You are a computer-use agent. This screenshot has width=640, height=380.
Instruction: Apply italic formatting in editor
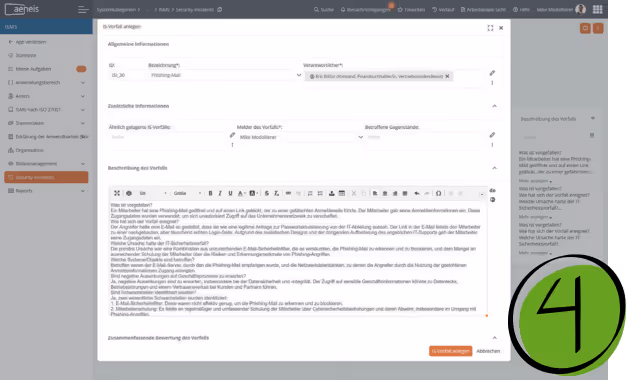(x=220, y=193)
